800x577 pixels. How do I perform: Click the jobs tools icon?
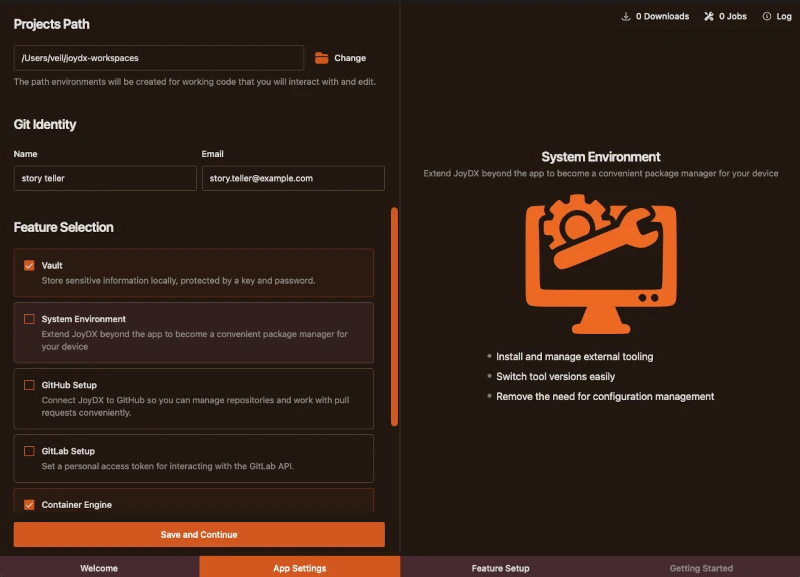709,16
